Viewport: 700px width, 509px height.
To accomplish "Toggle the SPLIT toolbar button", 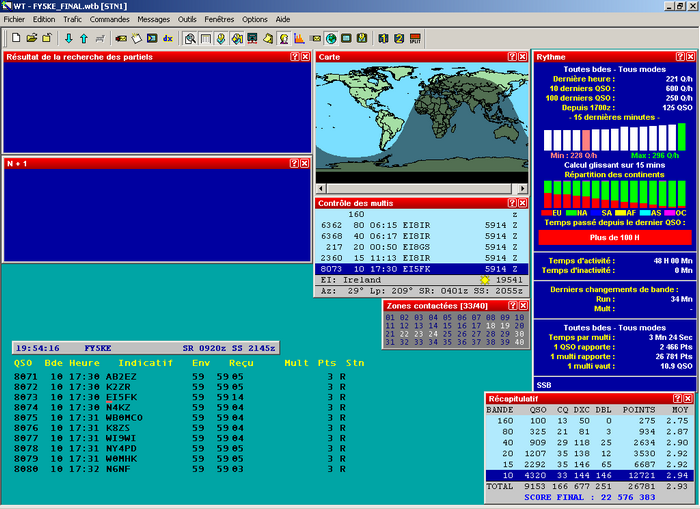I will coord(414,38).
